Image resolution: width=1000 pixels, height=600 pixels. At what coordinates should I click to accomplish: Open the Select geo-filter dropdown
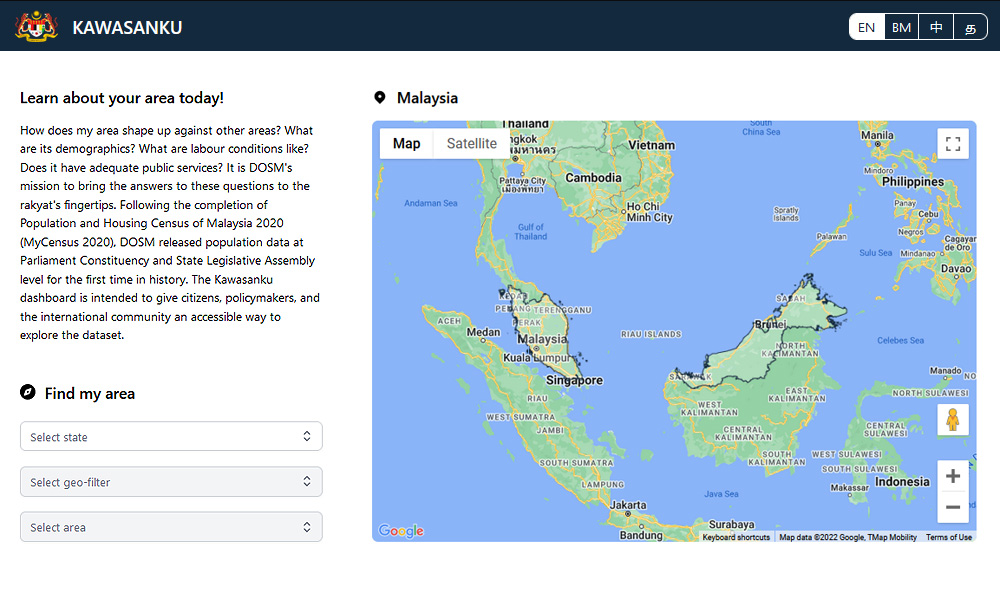coord(171,482)
